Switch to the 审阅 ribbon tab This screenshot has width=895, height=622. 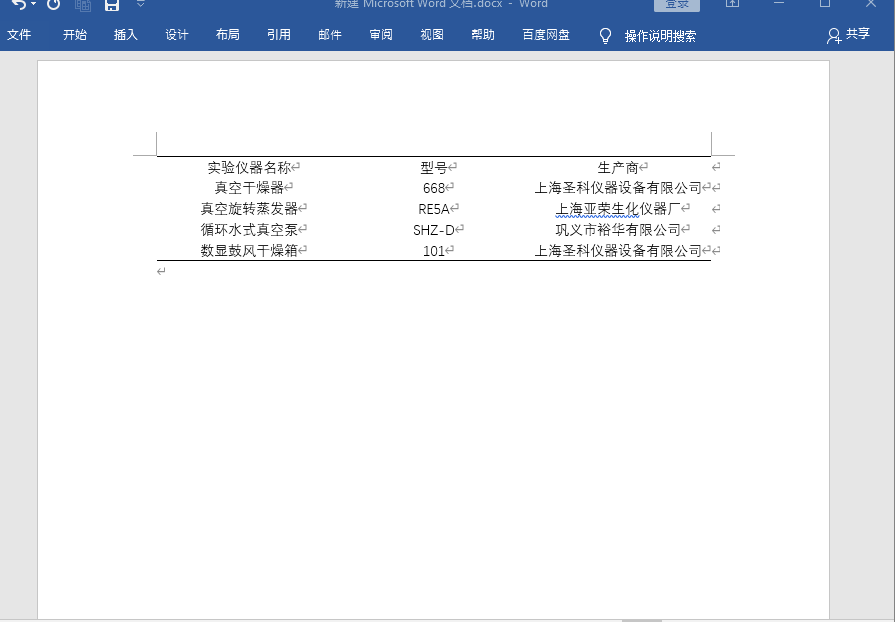[x=381, y=35]
